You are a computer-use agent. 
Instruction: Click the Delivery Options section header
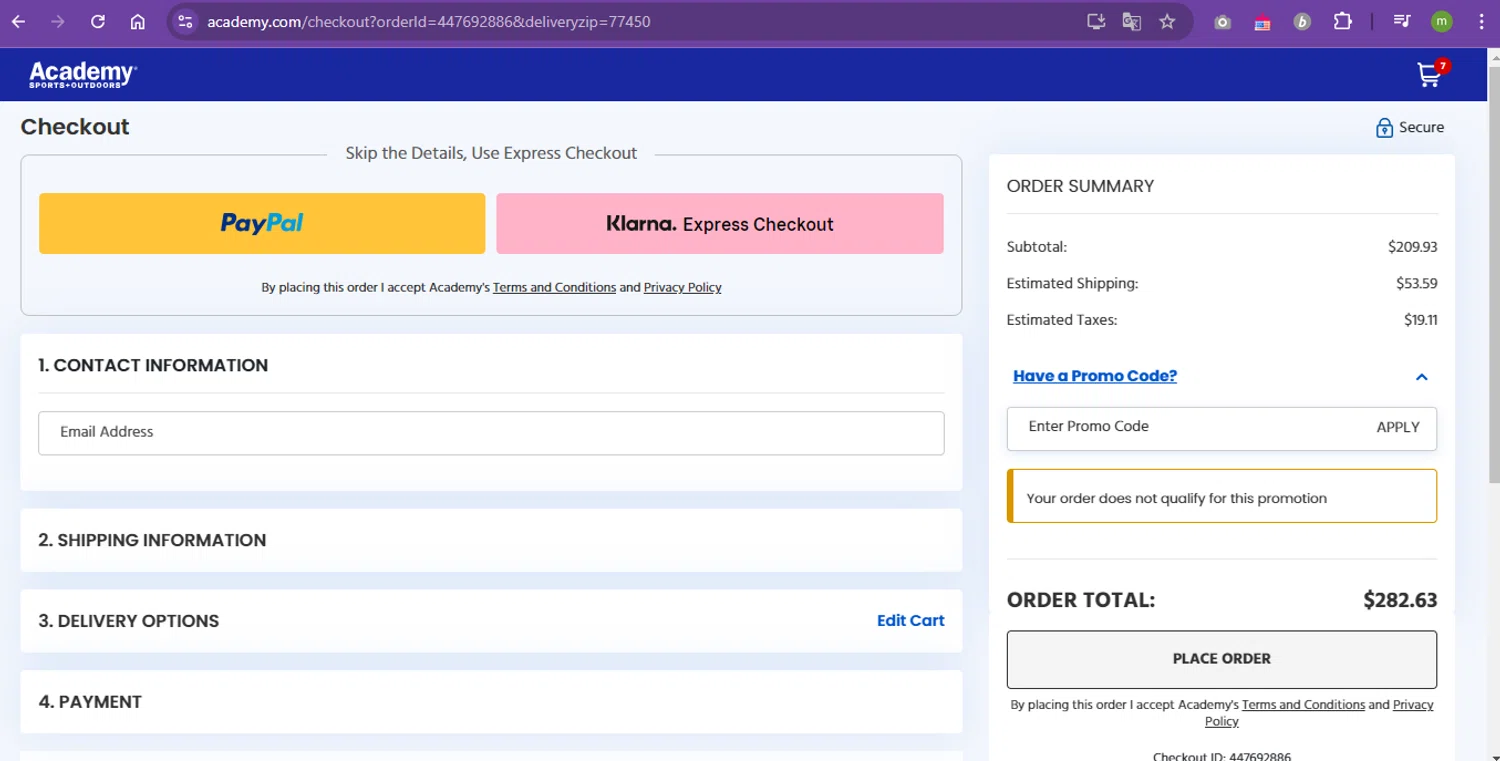click(x=128, y=621)
